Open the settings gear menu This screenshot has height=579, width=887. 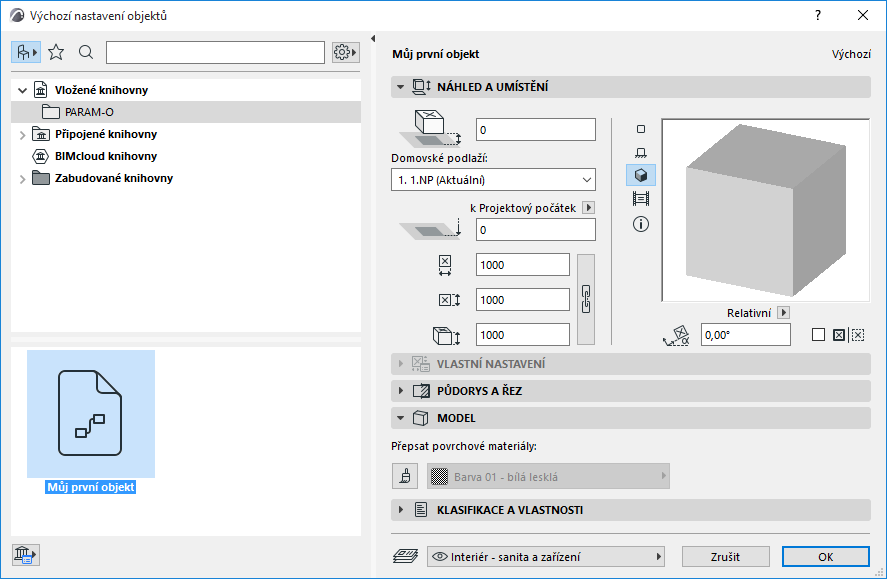(x=344, y=51)
